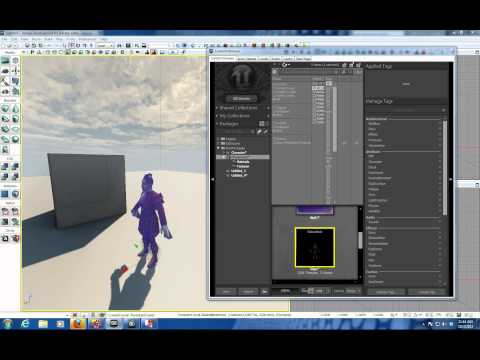The image size is (480, 360).
Task: Collapse the NewPackages tree node
Action: click(x=219, y=148)
